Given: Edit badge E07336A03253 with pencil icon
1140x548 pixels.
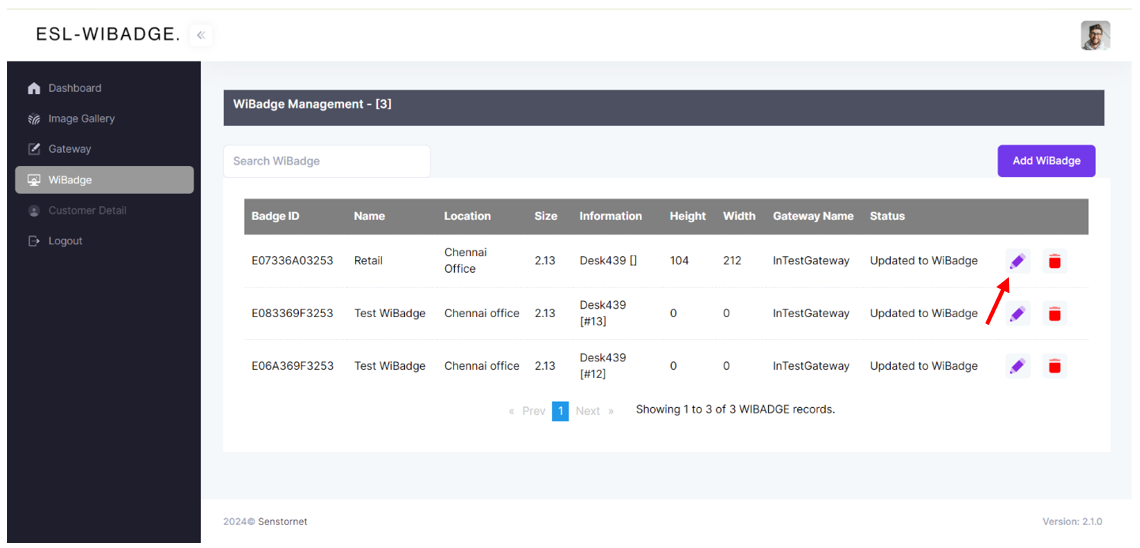Looking at the screenshot, I should 1017,261.
